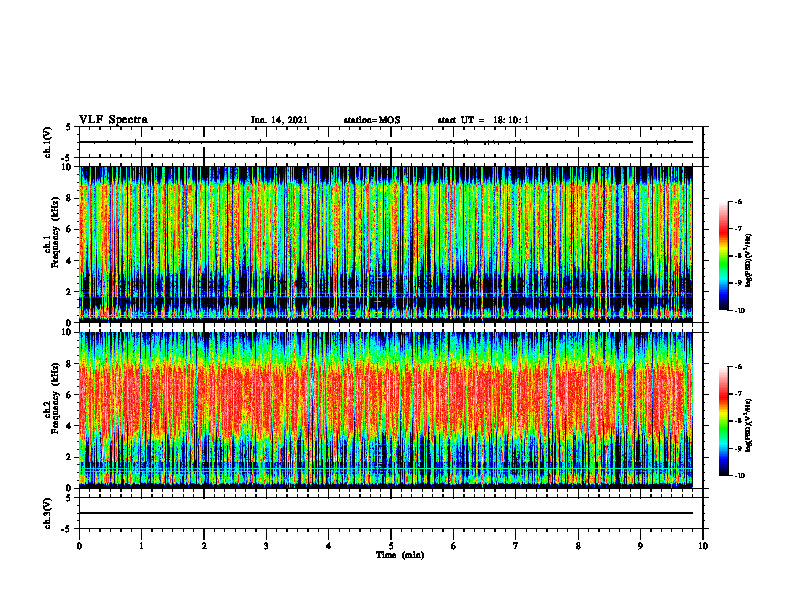Select the date text "Jan. 14, 2021"
This screenshot has height=612, width=792.
coord(279,120)
